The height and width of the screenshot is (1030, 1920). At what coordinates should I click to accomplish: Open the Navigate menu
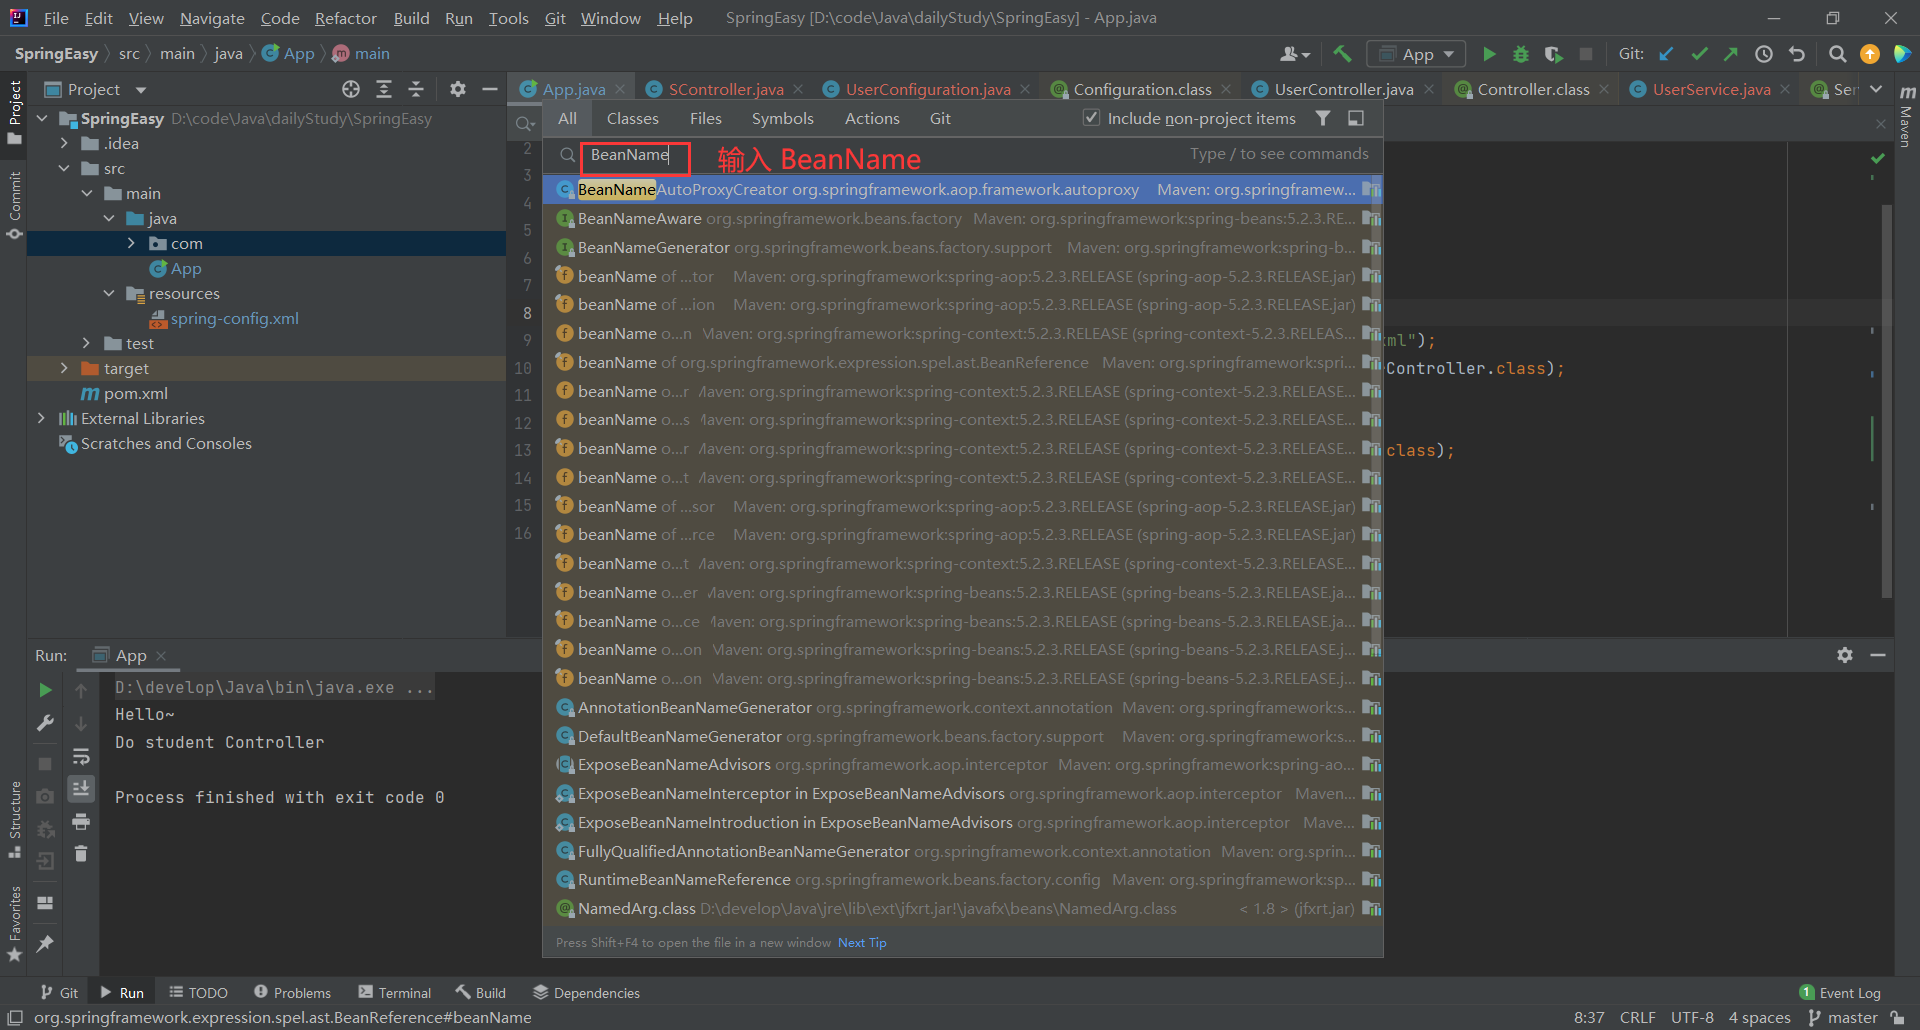pyautogui.click(x=212, y=18)
